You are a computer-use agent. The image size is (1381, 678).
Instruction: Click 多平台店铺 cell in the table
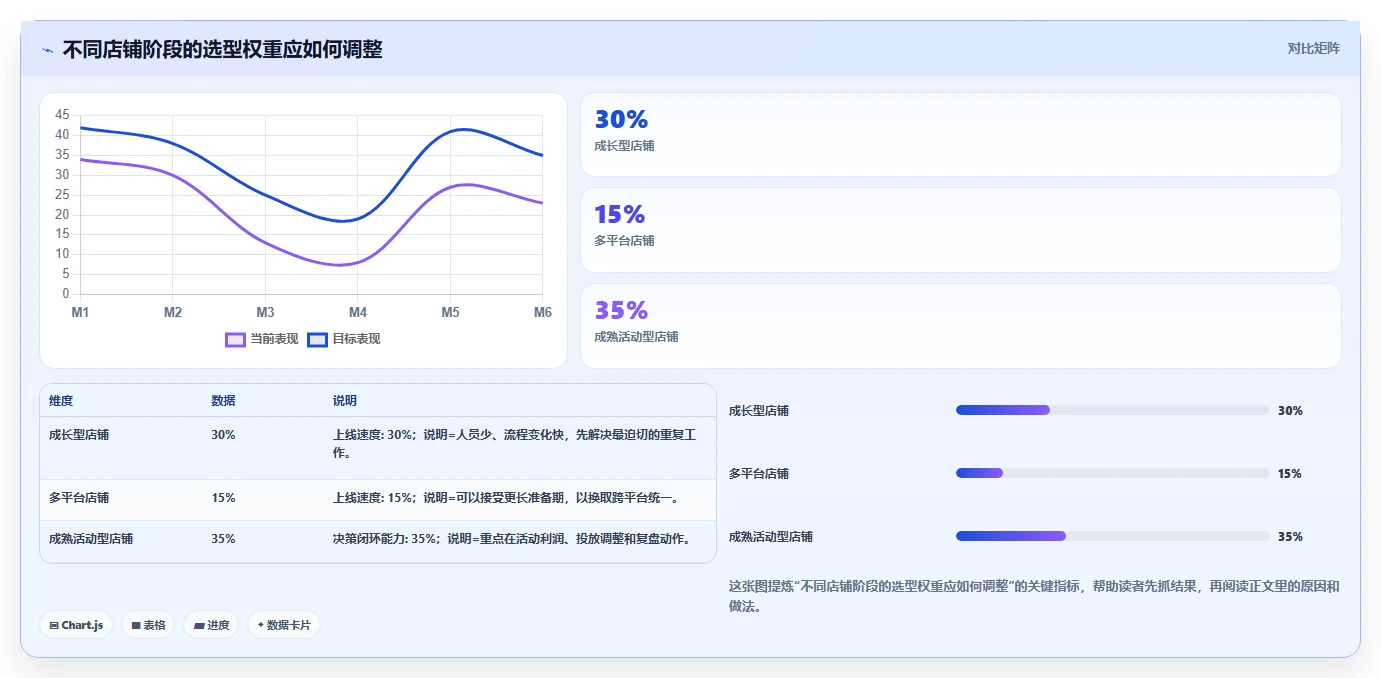pyautogui.click(x=79, y=498)
